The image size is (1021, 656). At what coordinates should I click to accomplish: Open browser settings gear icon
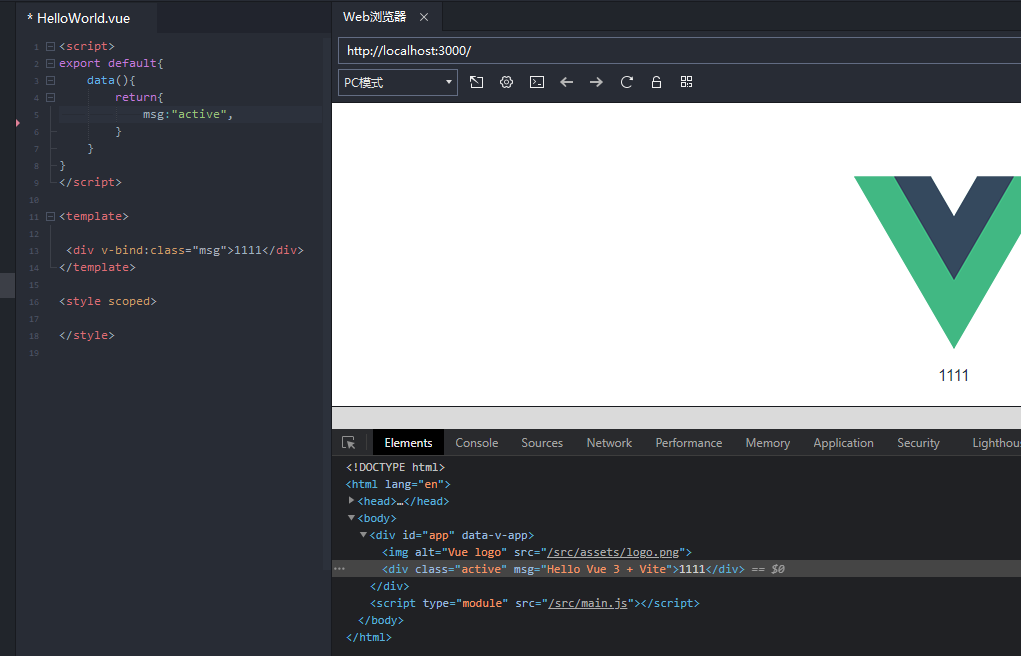click(507, 82)
